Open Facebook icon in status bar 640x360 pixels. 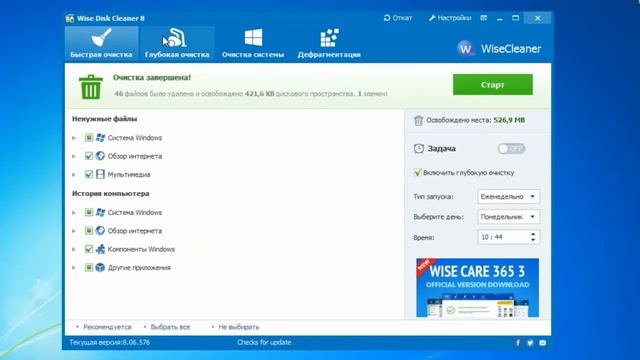(x=518, y=343)
